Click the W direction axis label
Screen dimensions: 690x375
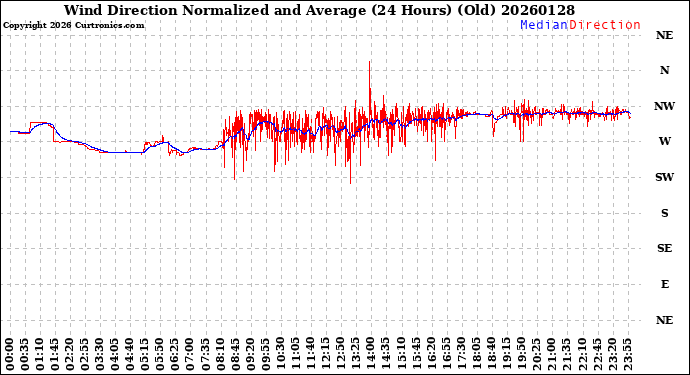point(664,141)
